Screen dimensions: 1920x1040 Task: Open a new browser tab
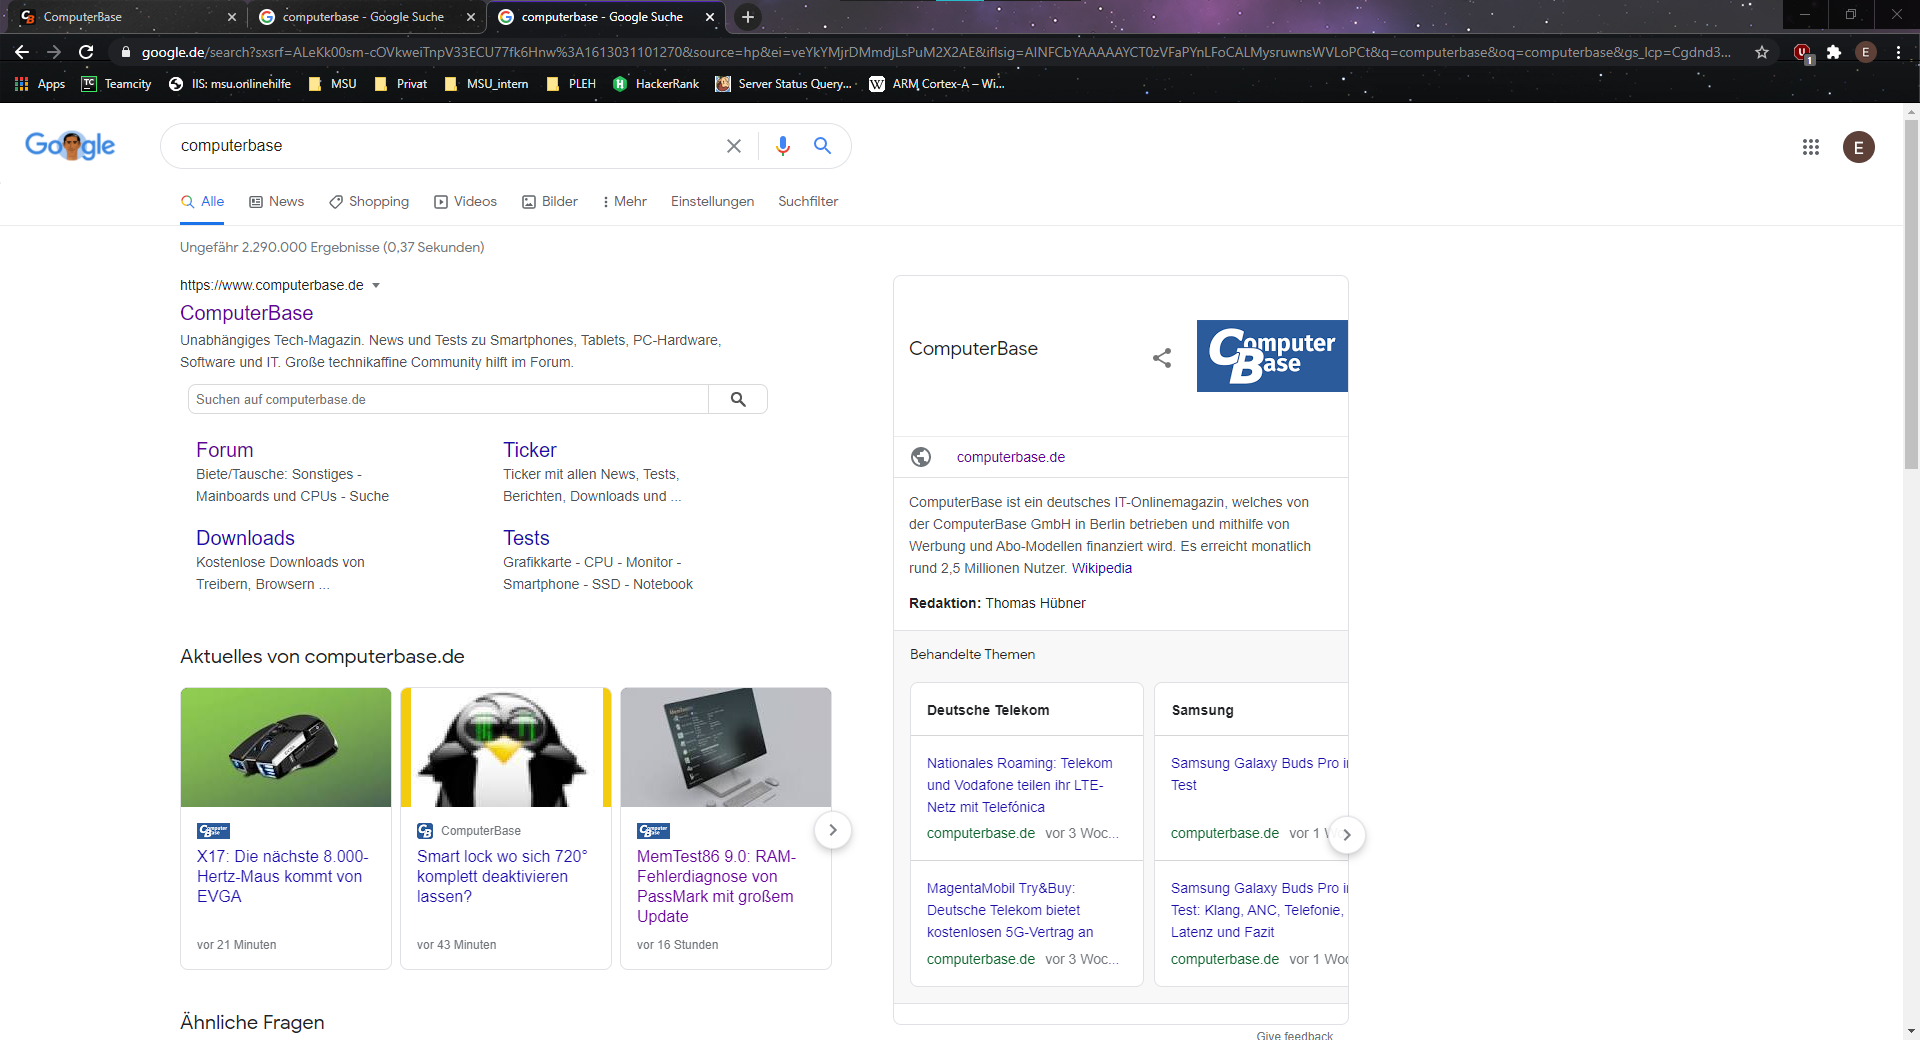pyautogui.click(x=747, y=17)
